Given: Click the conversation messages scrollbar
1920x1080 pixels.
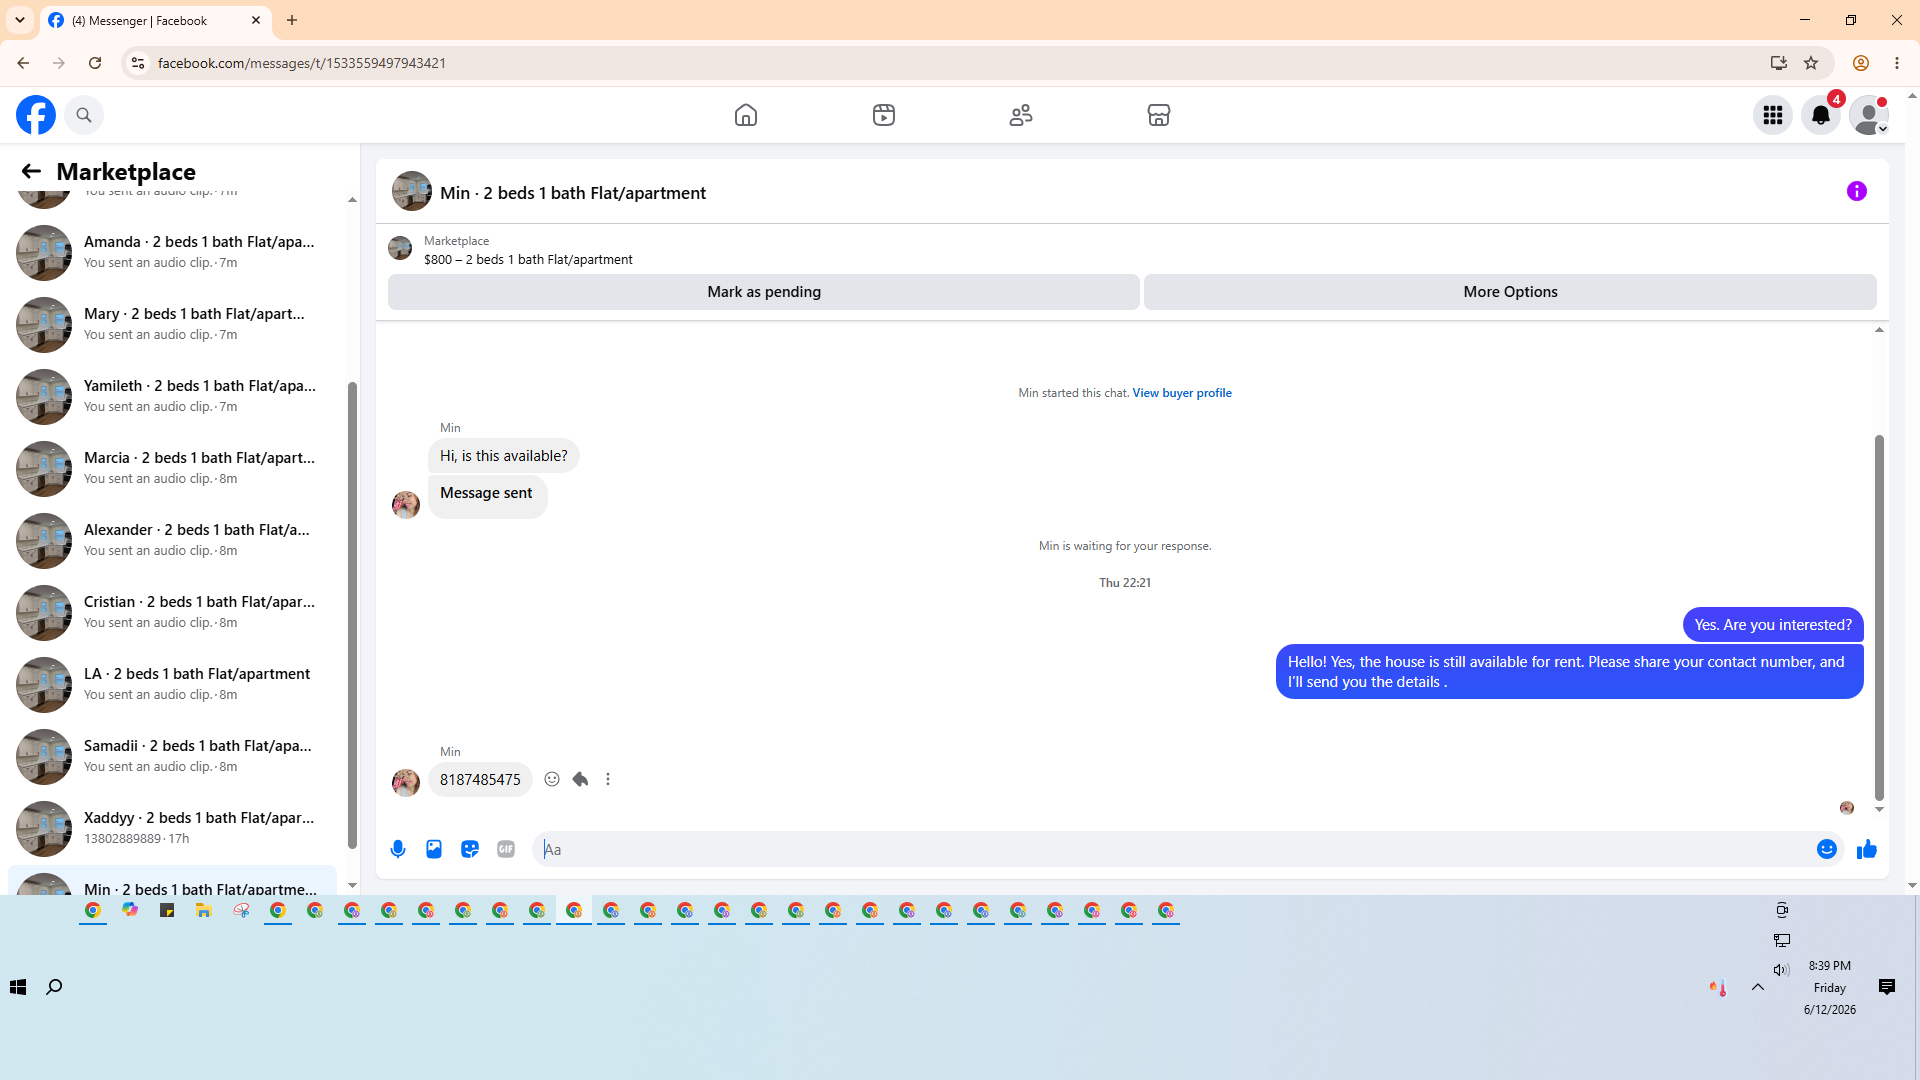Looking at the screenshot, I should tap(1879, 617).
